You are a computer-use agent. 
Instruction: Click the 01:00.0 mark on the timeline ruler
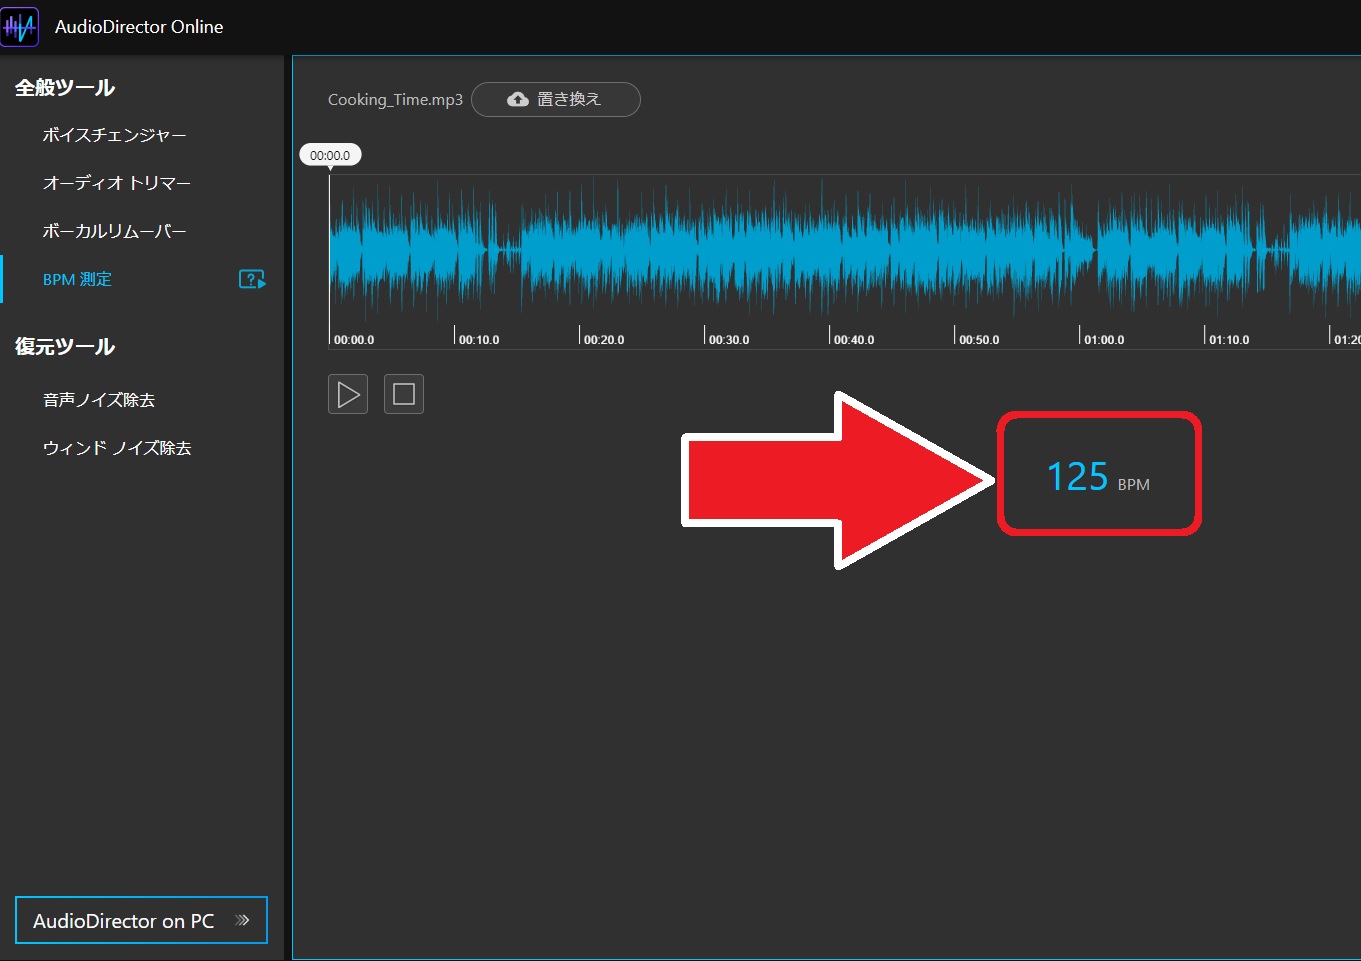[x=1104, y=340]
